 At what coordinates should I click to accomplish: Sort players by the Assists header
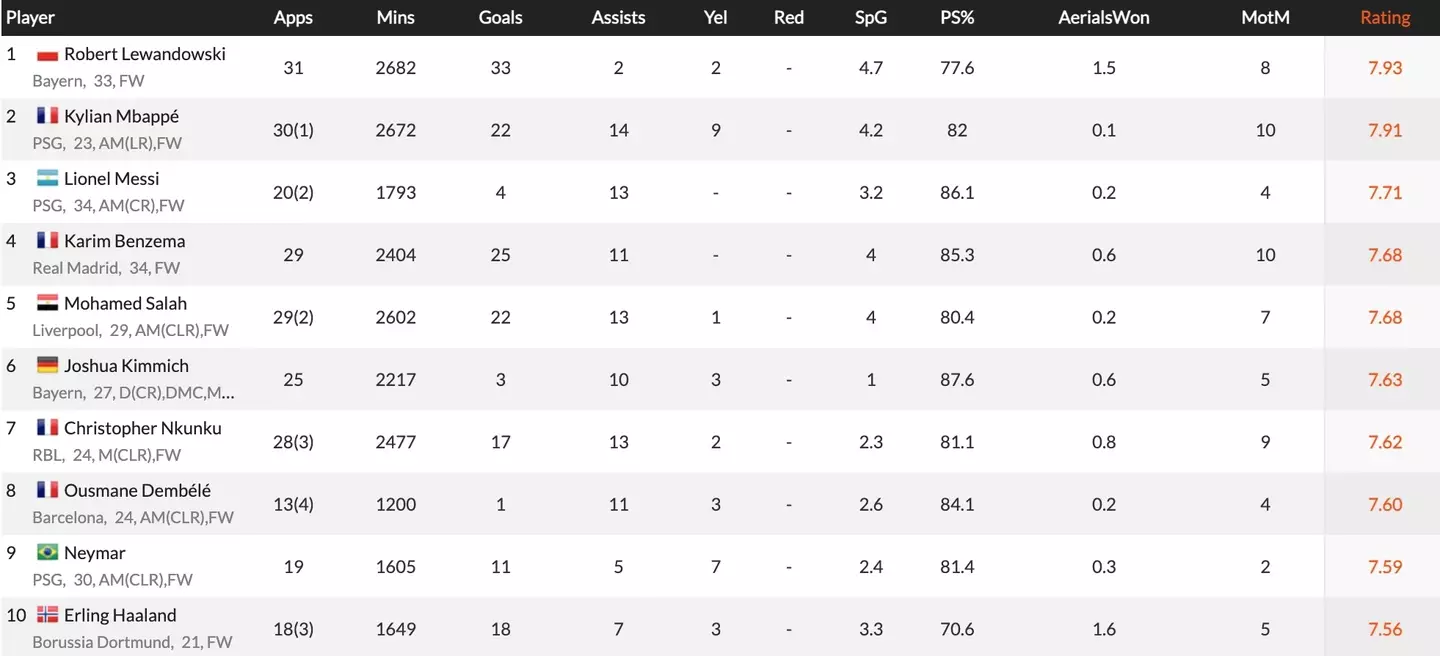coord(618,17)
